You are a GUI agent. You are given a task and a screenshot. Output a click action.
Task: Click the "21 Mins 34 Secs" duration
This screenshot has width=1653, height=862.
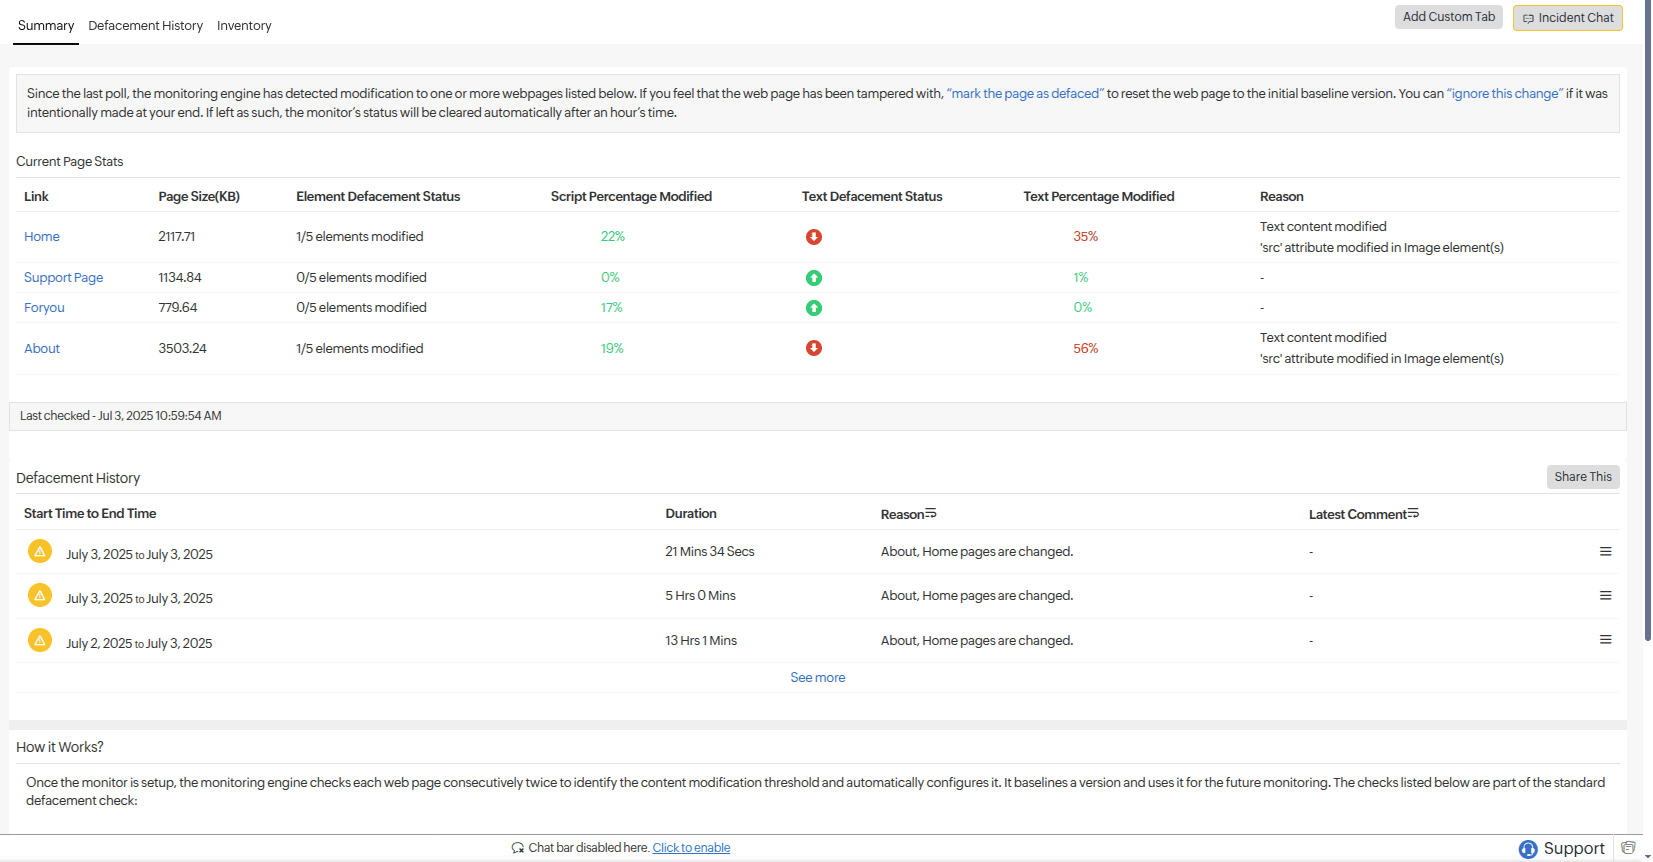click(x=710, y=552)
